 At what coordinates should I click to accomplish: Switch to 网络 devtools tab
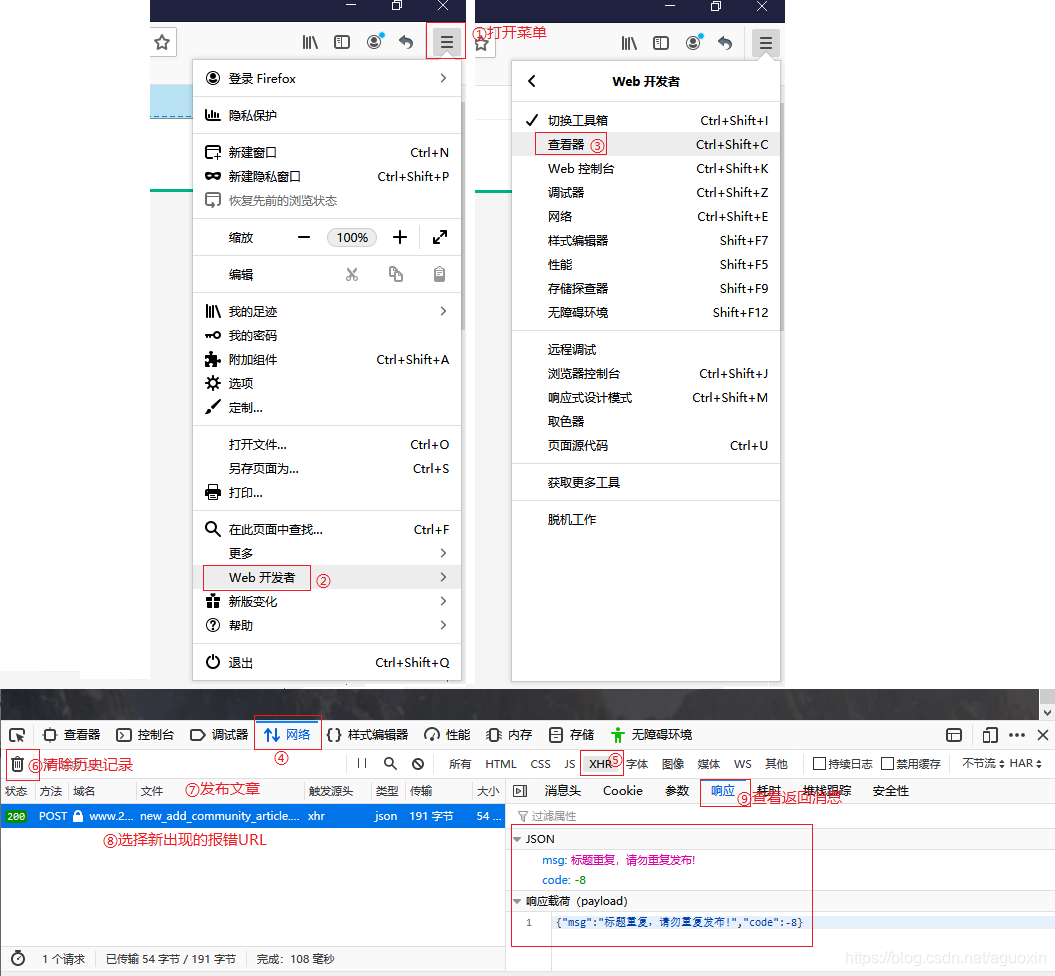pos(288,735)
